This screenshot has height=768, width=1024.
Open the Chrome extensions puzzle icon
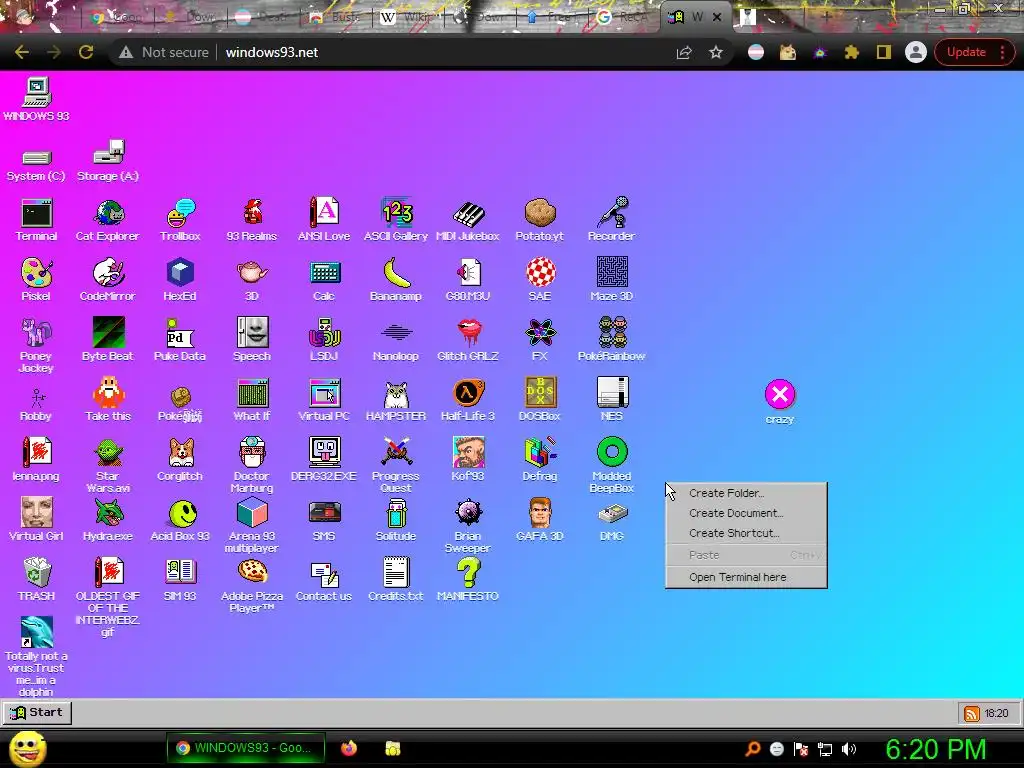852,52
